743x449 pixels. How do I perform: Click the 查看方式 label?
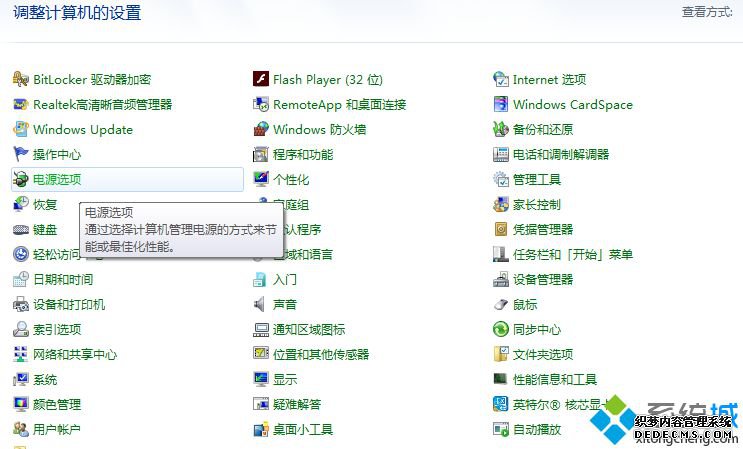(x=707, y=12)
